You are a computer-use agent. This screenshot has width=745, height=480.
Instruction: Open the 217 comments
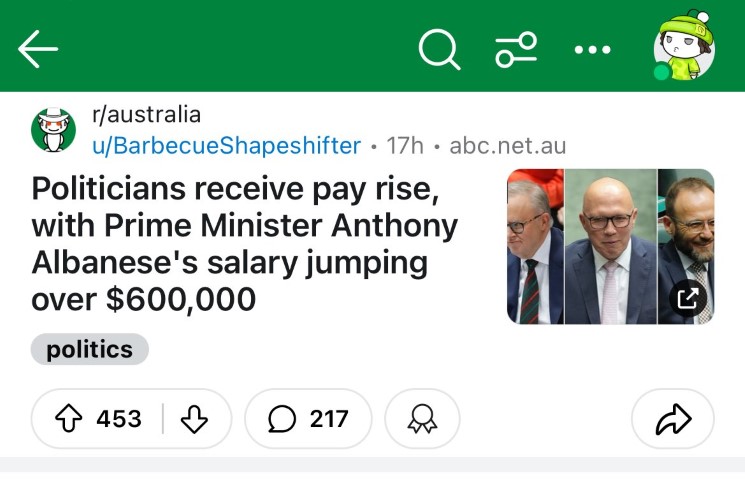(308, 419)
